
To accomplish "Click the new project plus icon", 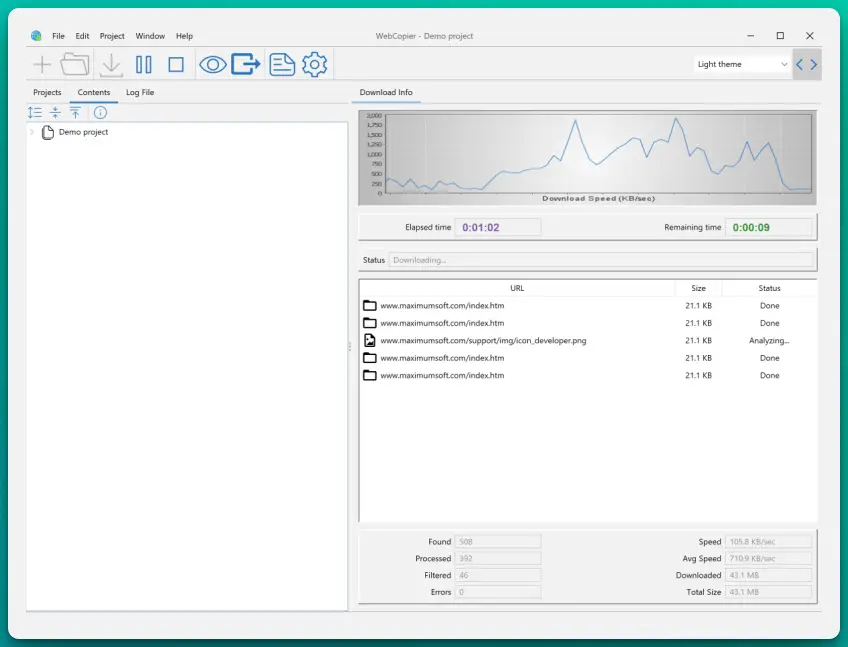I will [42, 65].
